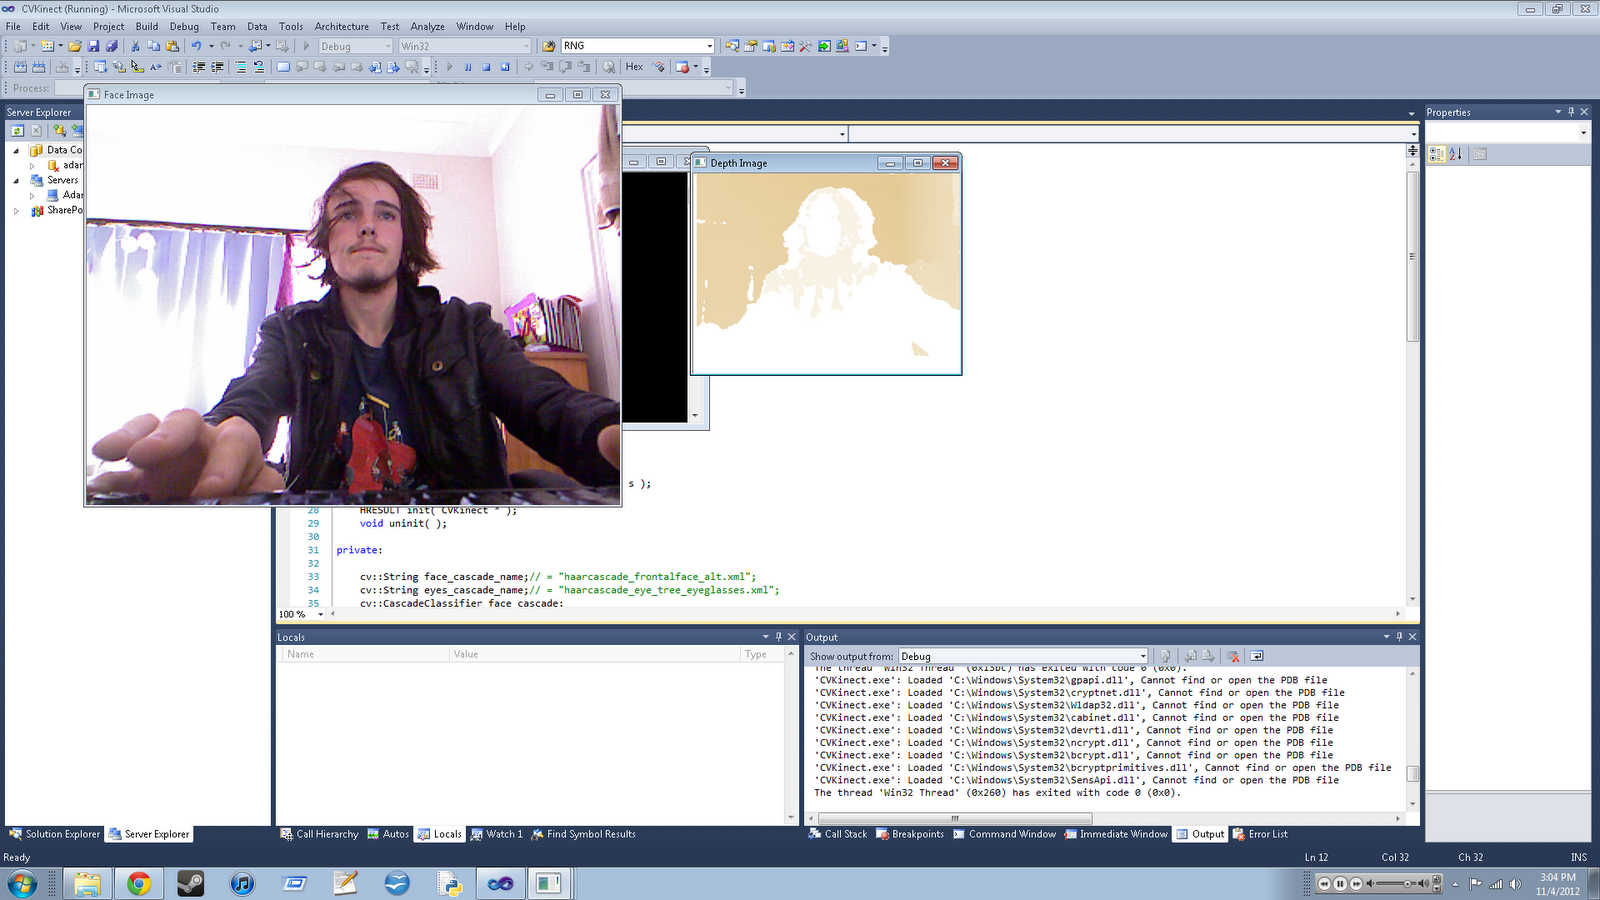Click the Break All pause icon
Viewport: 1600px width, 900px height.
pos(468,67)
